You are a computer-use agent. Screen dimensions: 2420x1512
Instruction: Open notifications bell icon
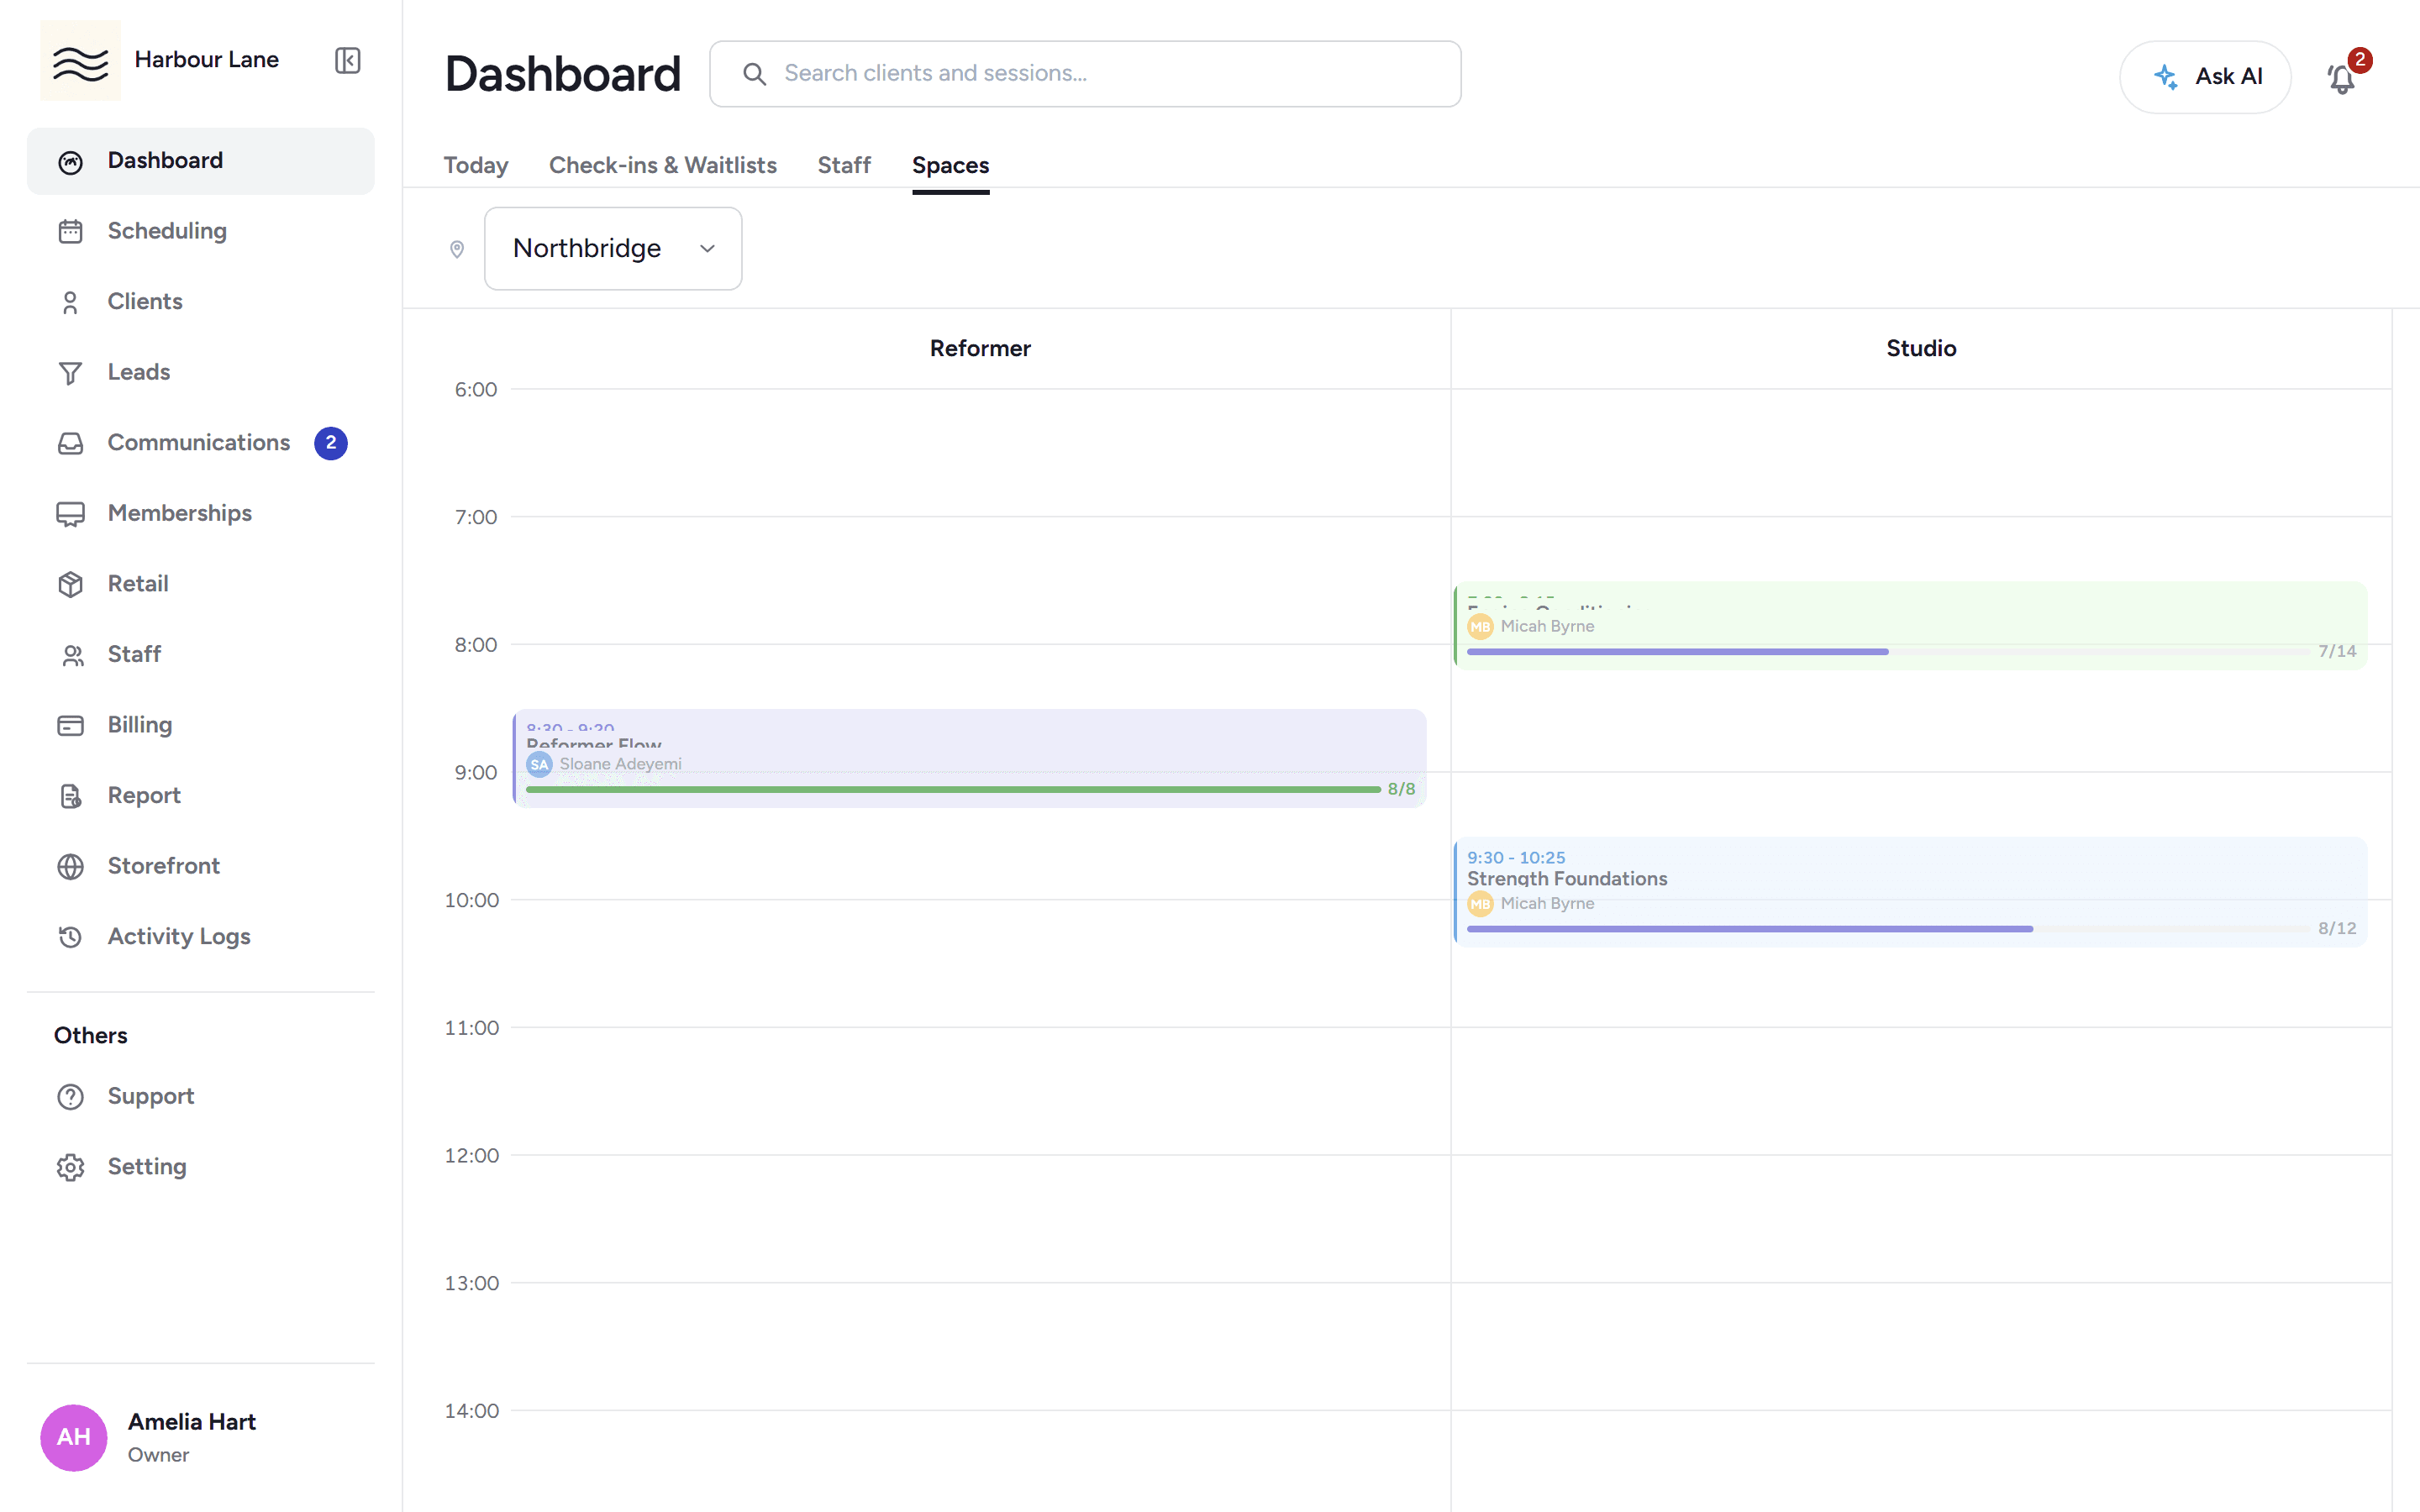coord(2341,78)
